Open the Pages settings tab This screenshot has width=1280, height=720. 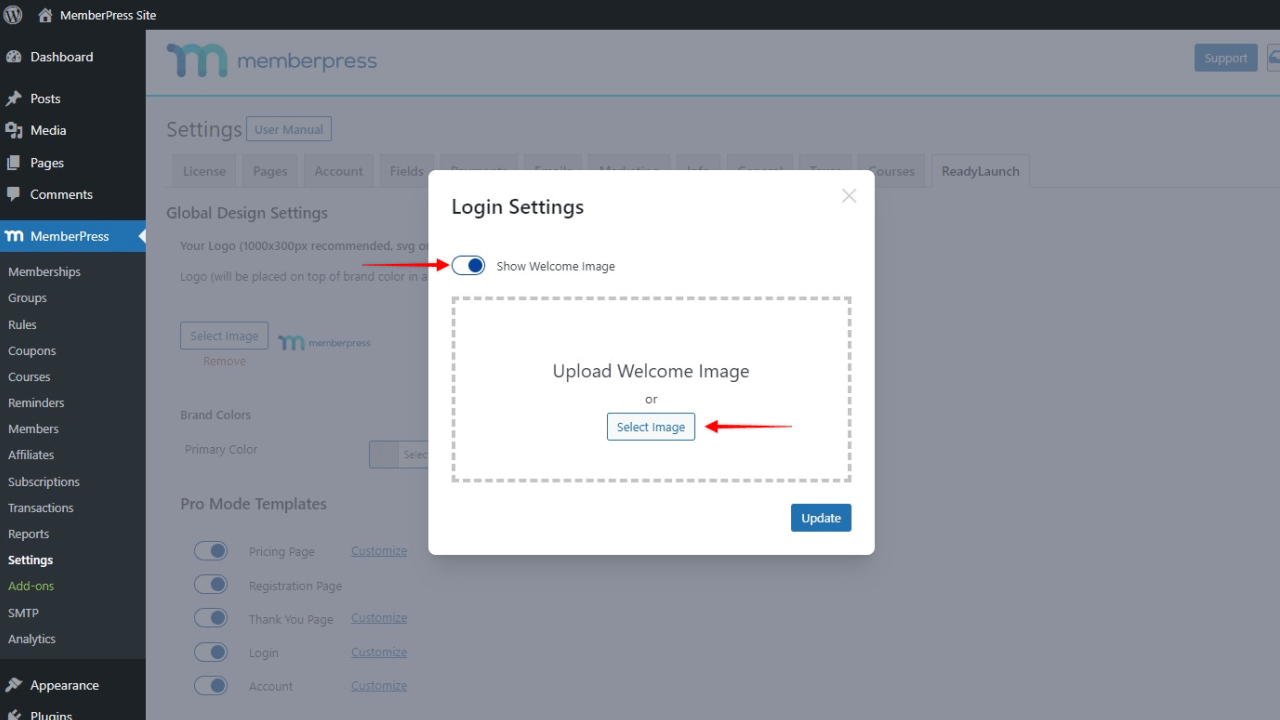click(x=270, y=171)
